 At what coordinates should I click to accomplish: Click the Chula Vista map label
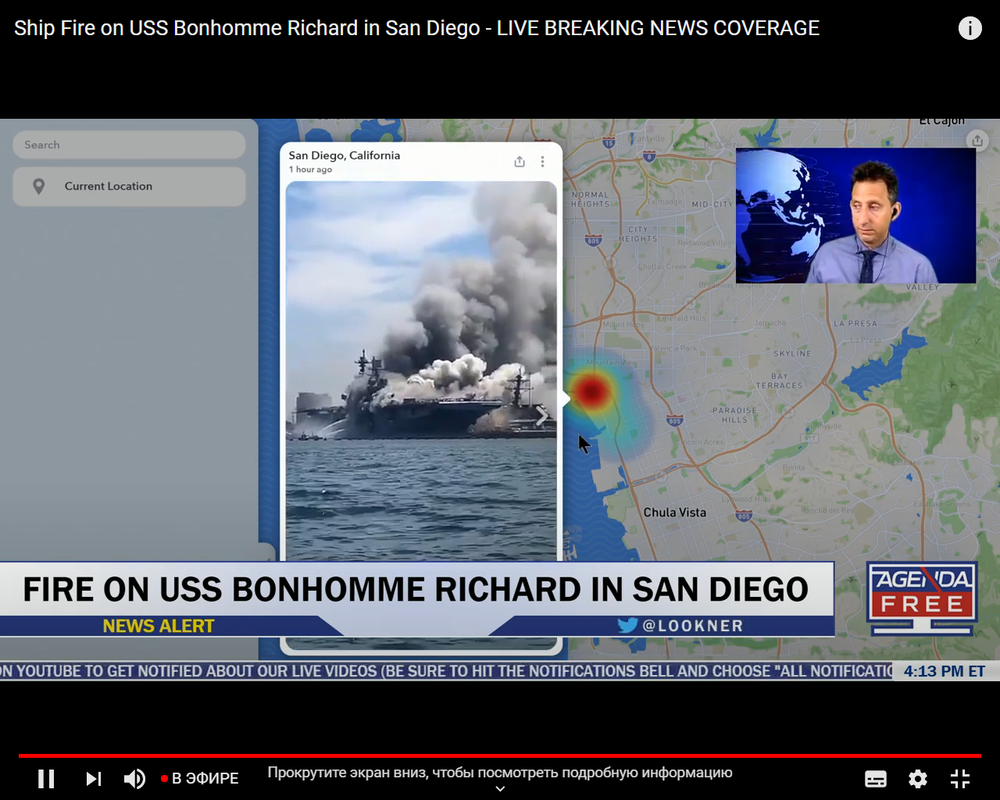point(675,512)
